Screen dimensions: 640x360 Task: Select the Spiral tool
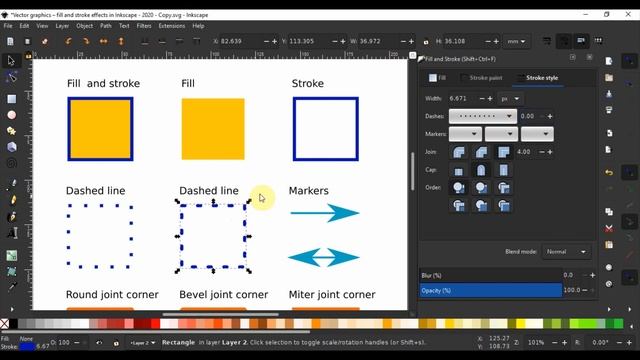pyautogui.click(x=11, y=163)
